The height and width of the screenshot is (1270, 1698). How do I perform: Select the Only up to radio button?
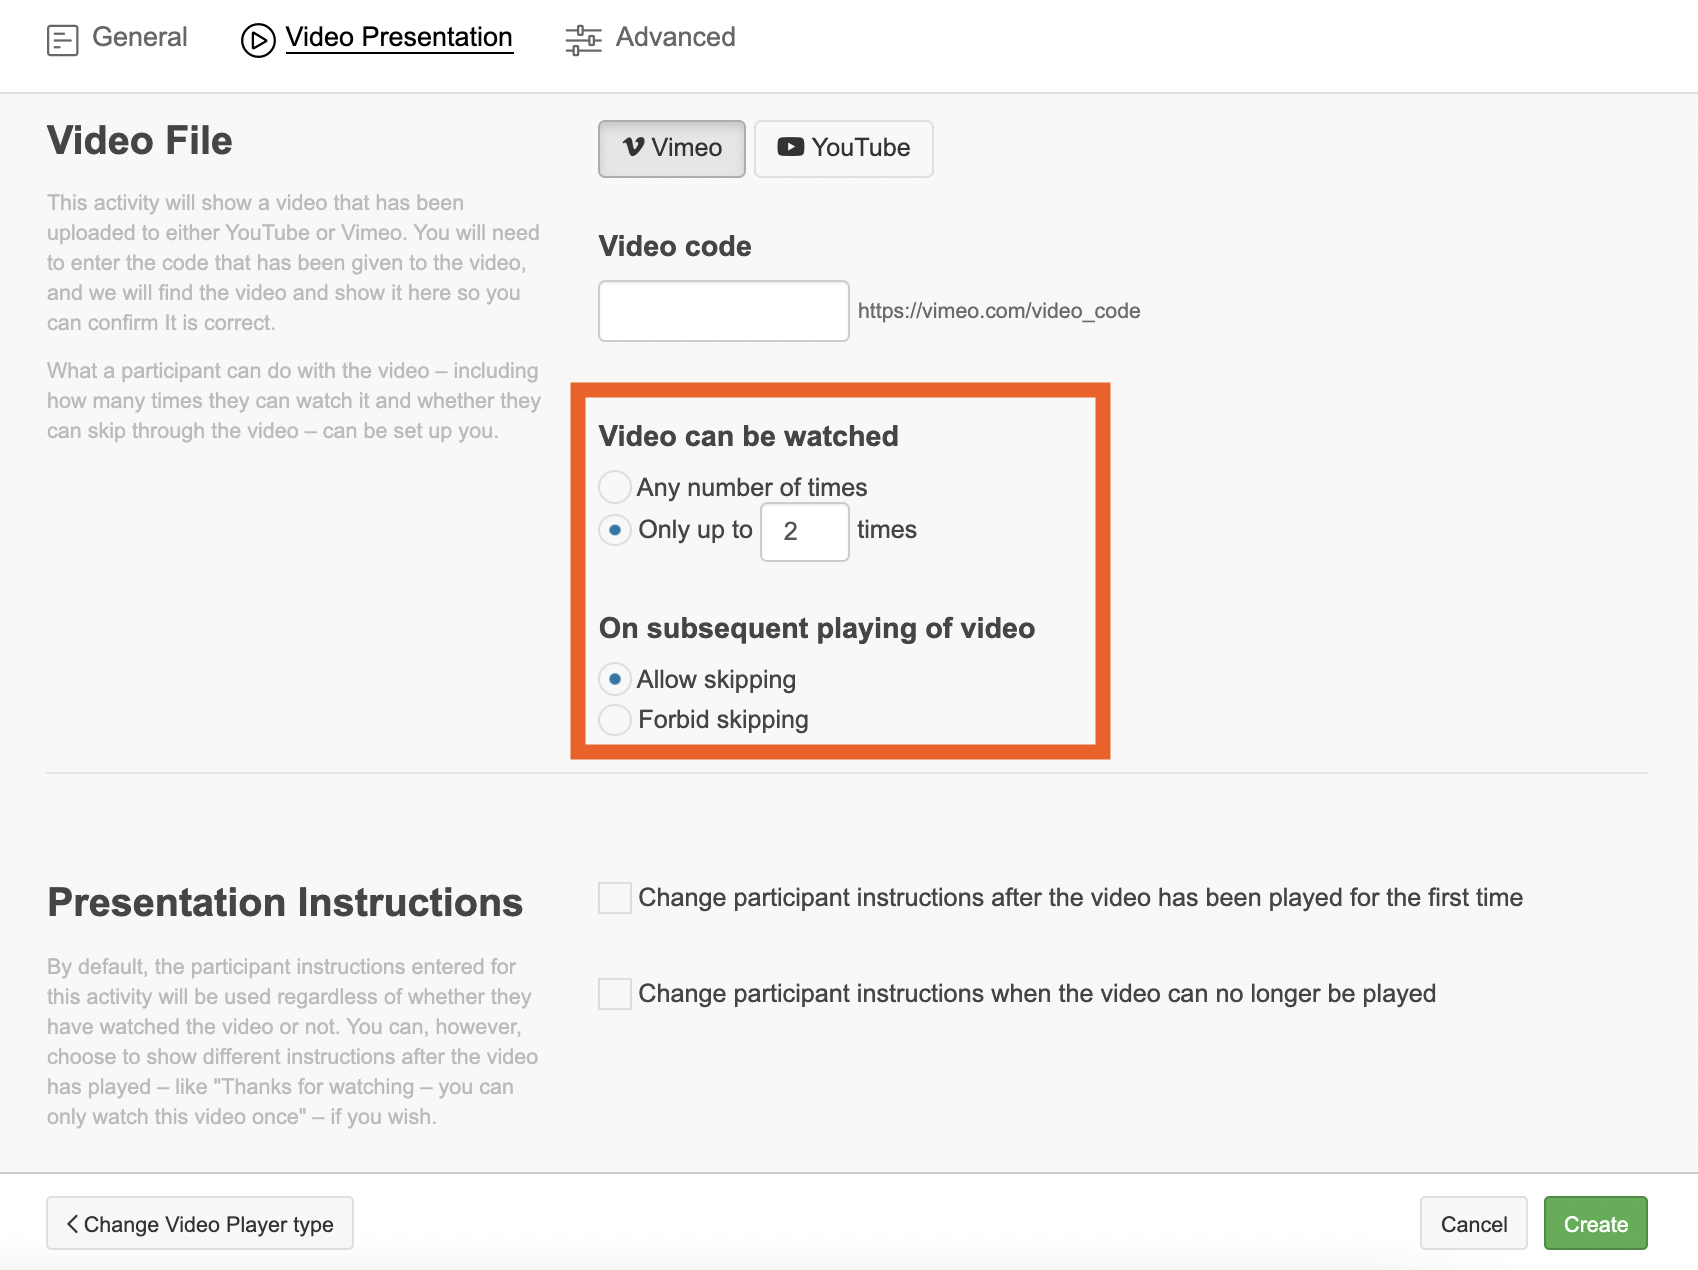615,530
